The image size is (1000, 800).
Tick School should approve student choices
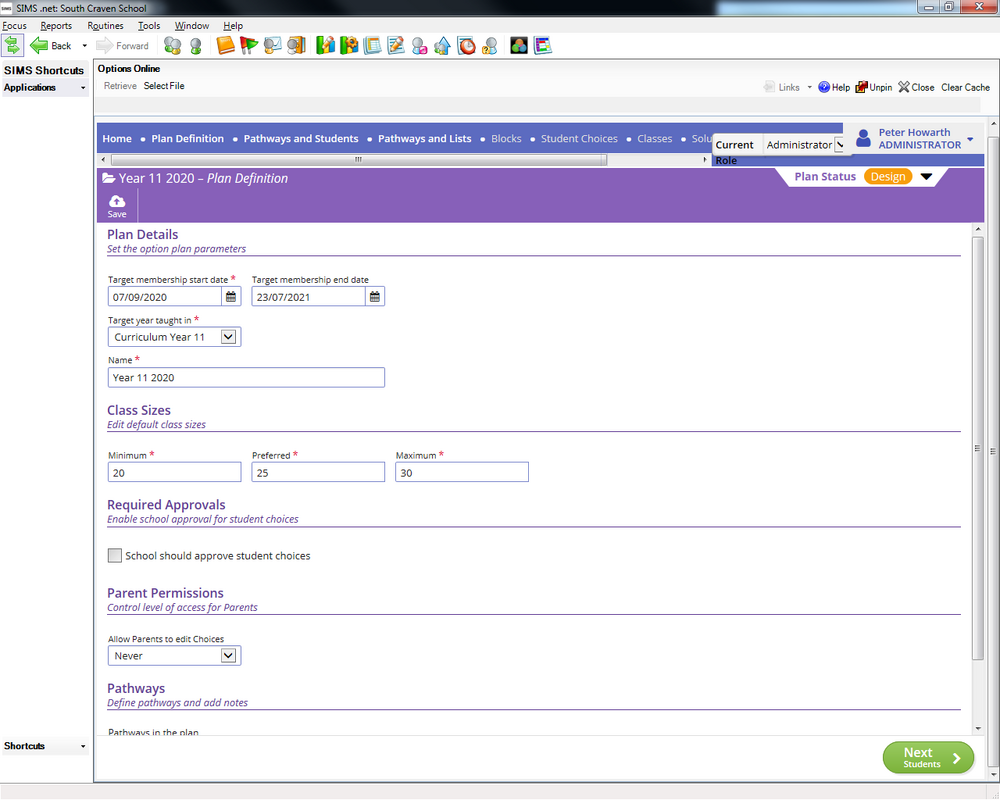[115, 556]
